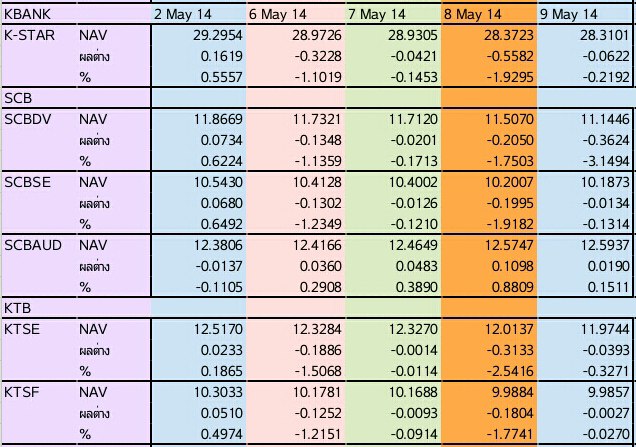Click the KTSF fund label

[24, 389]
